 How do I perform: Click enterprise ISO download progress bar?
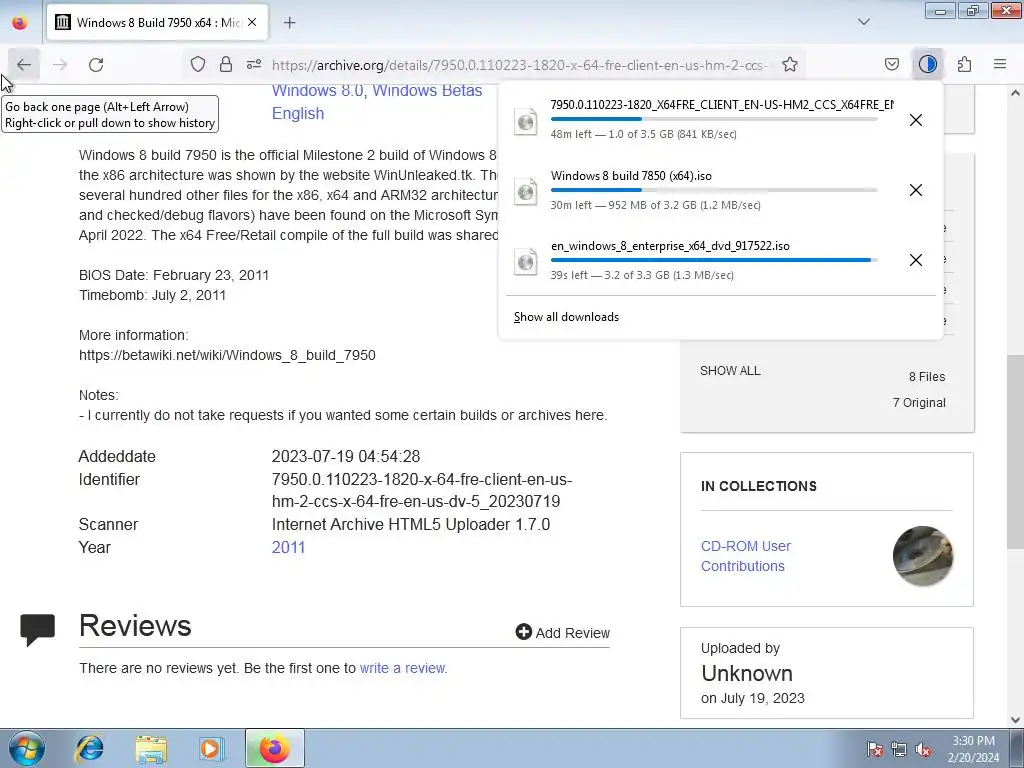click(714, 260)
